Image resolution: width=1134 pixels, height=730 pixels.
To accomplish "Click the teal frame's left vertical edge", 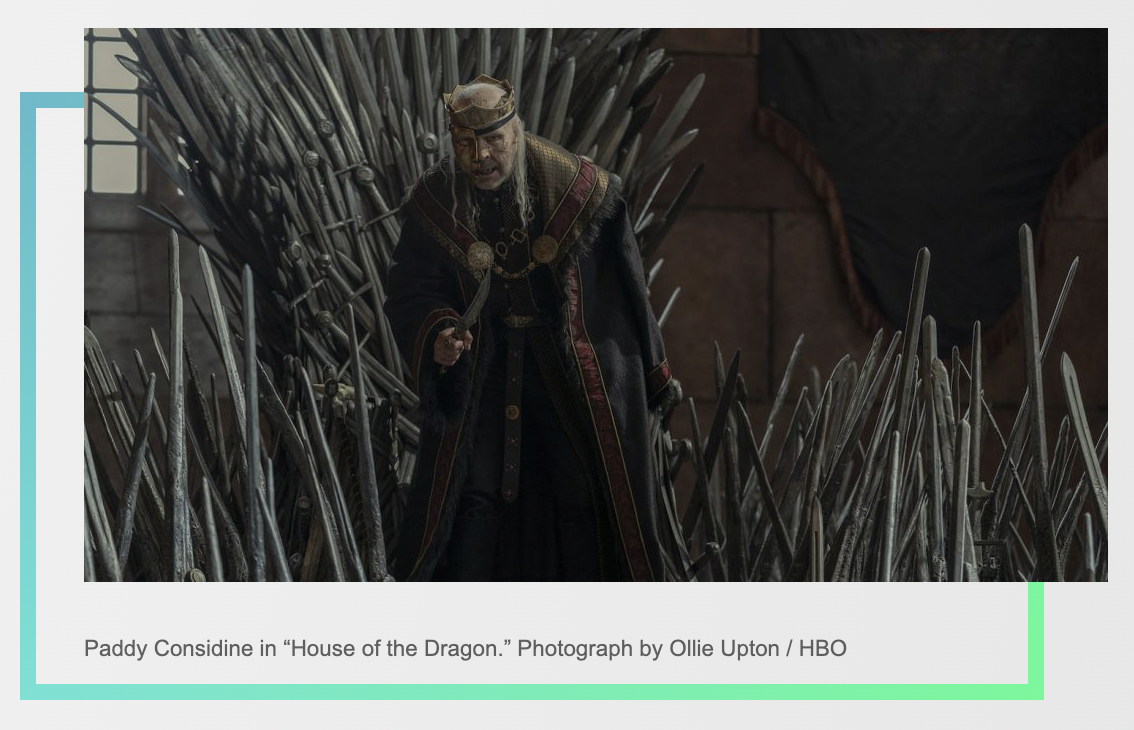I will [28, 396].
